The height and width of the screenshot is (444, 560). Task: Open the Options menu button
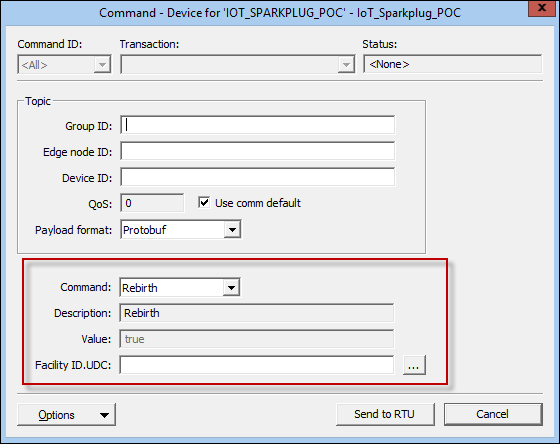[66, 415]
